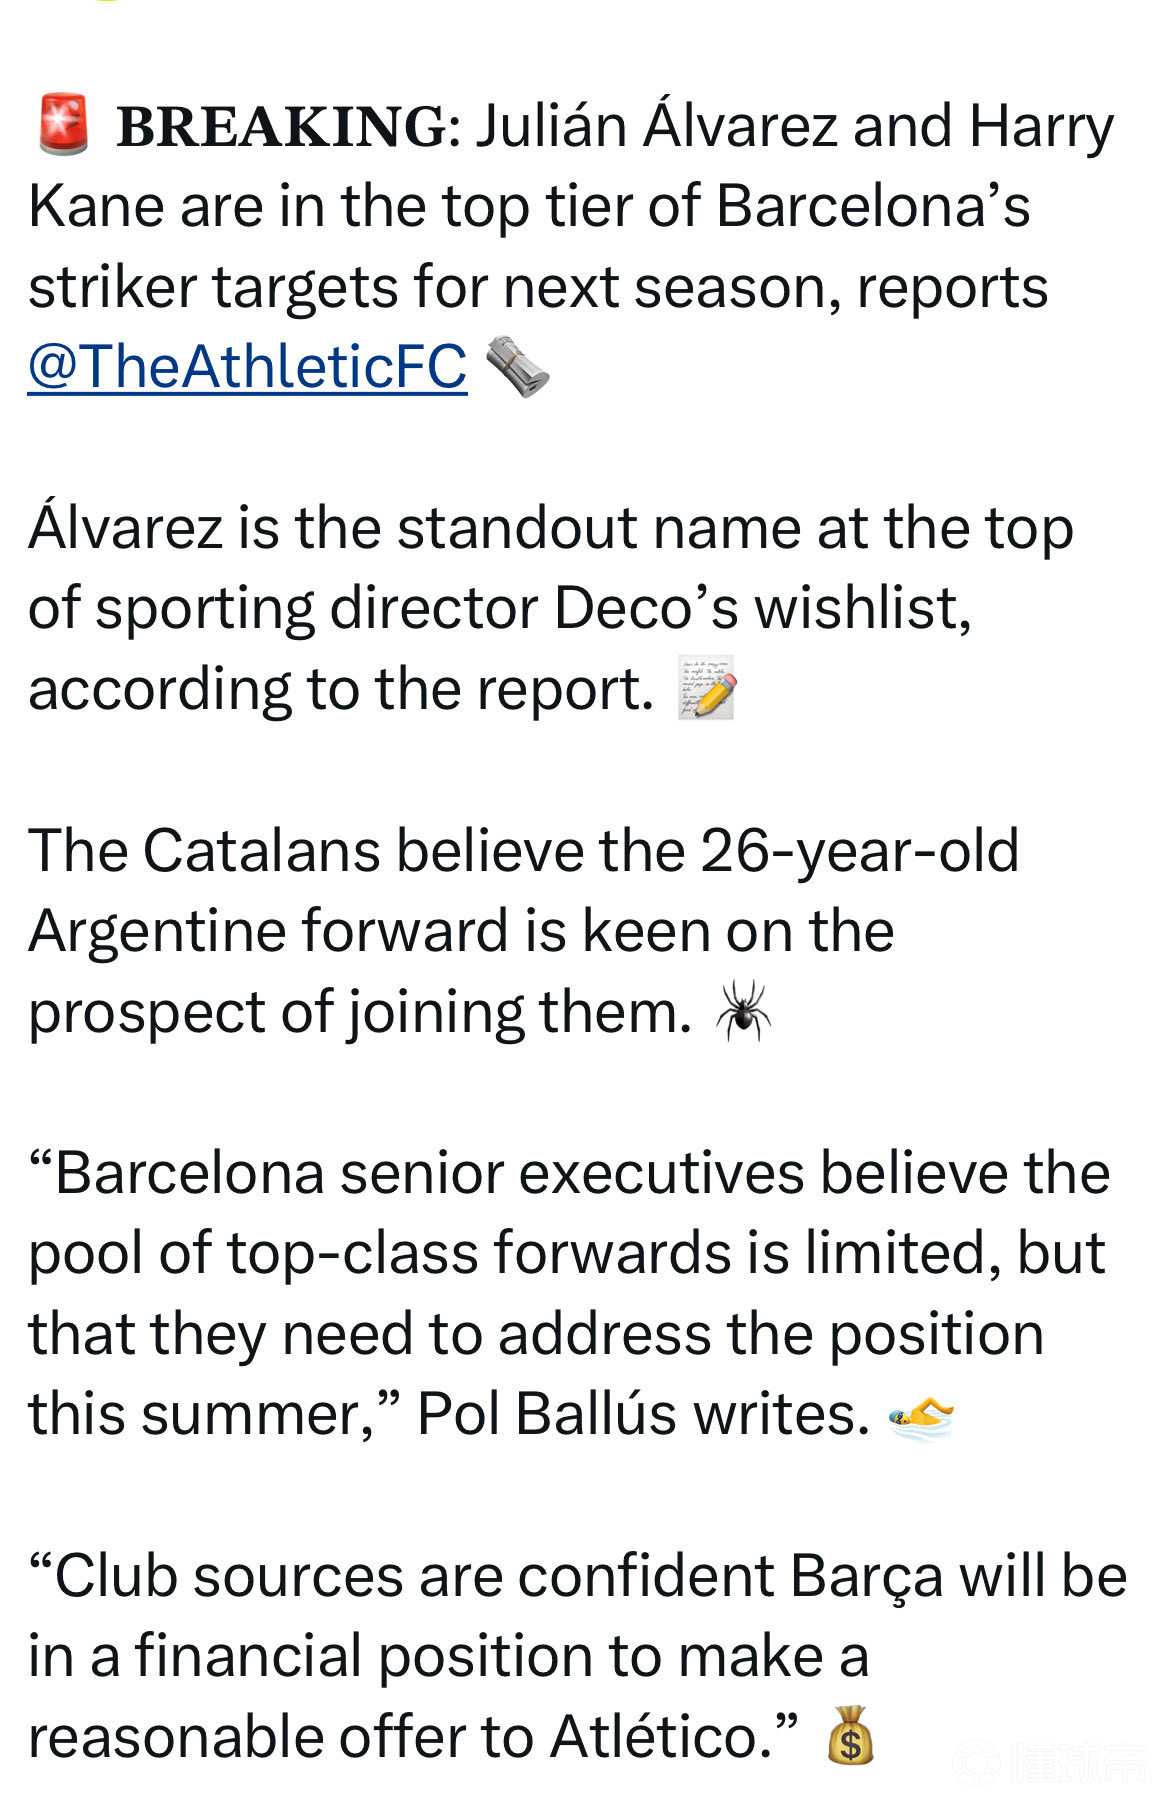
Task: Click the text 26-year-old
Action: (859, 851)
